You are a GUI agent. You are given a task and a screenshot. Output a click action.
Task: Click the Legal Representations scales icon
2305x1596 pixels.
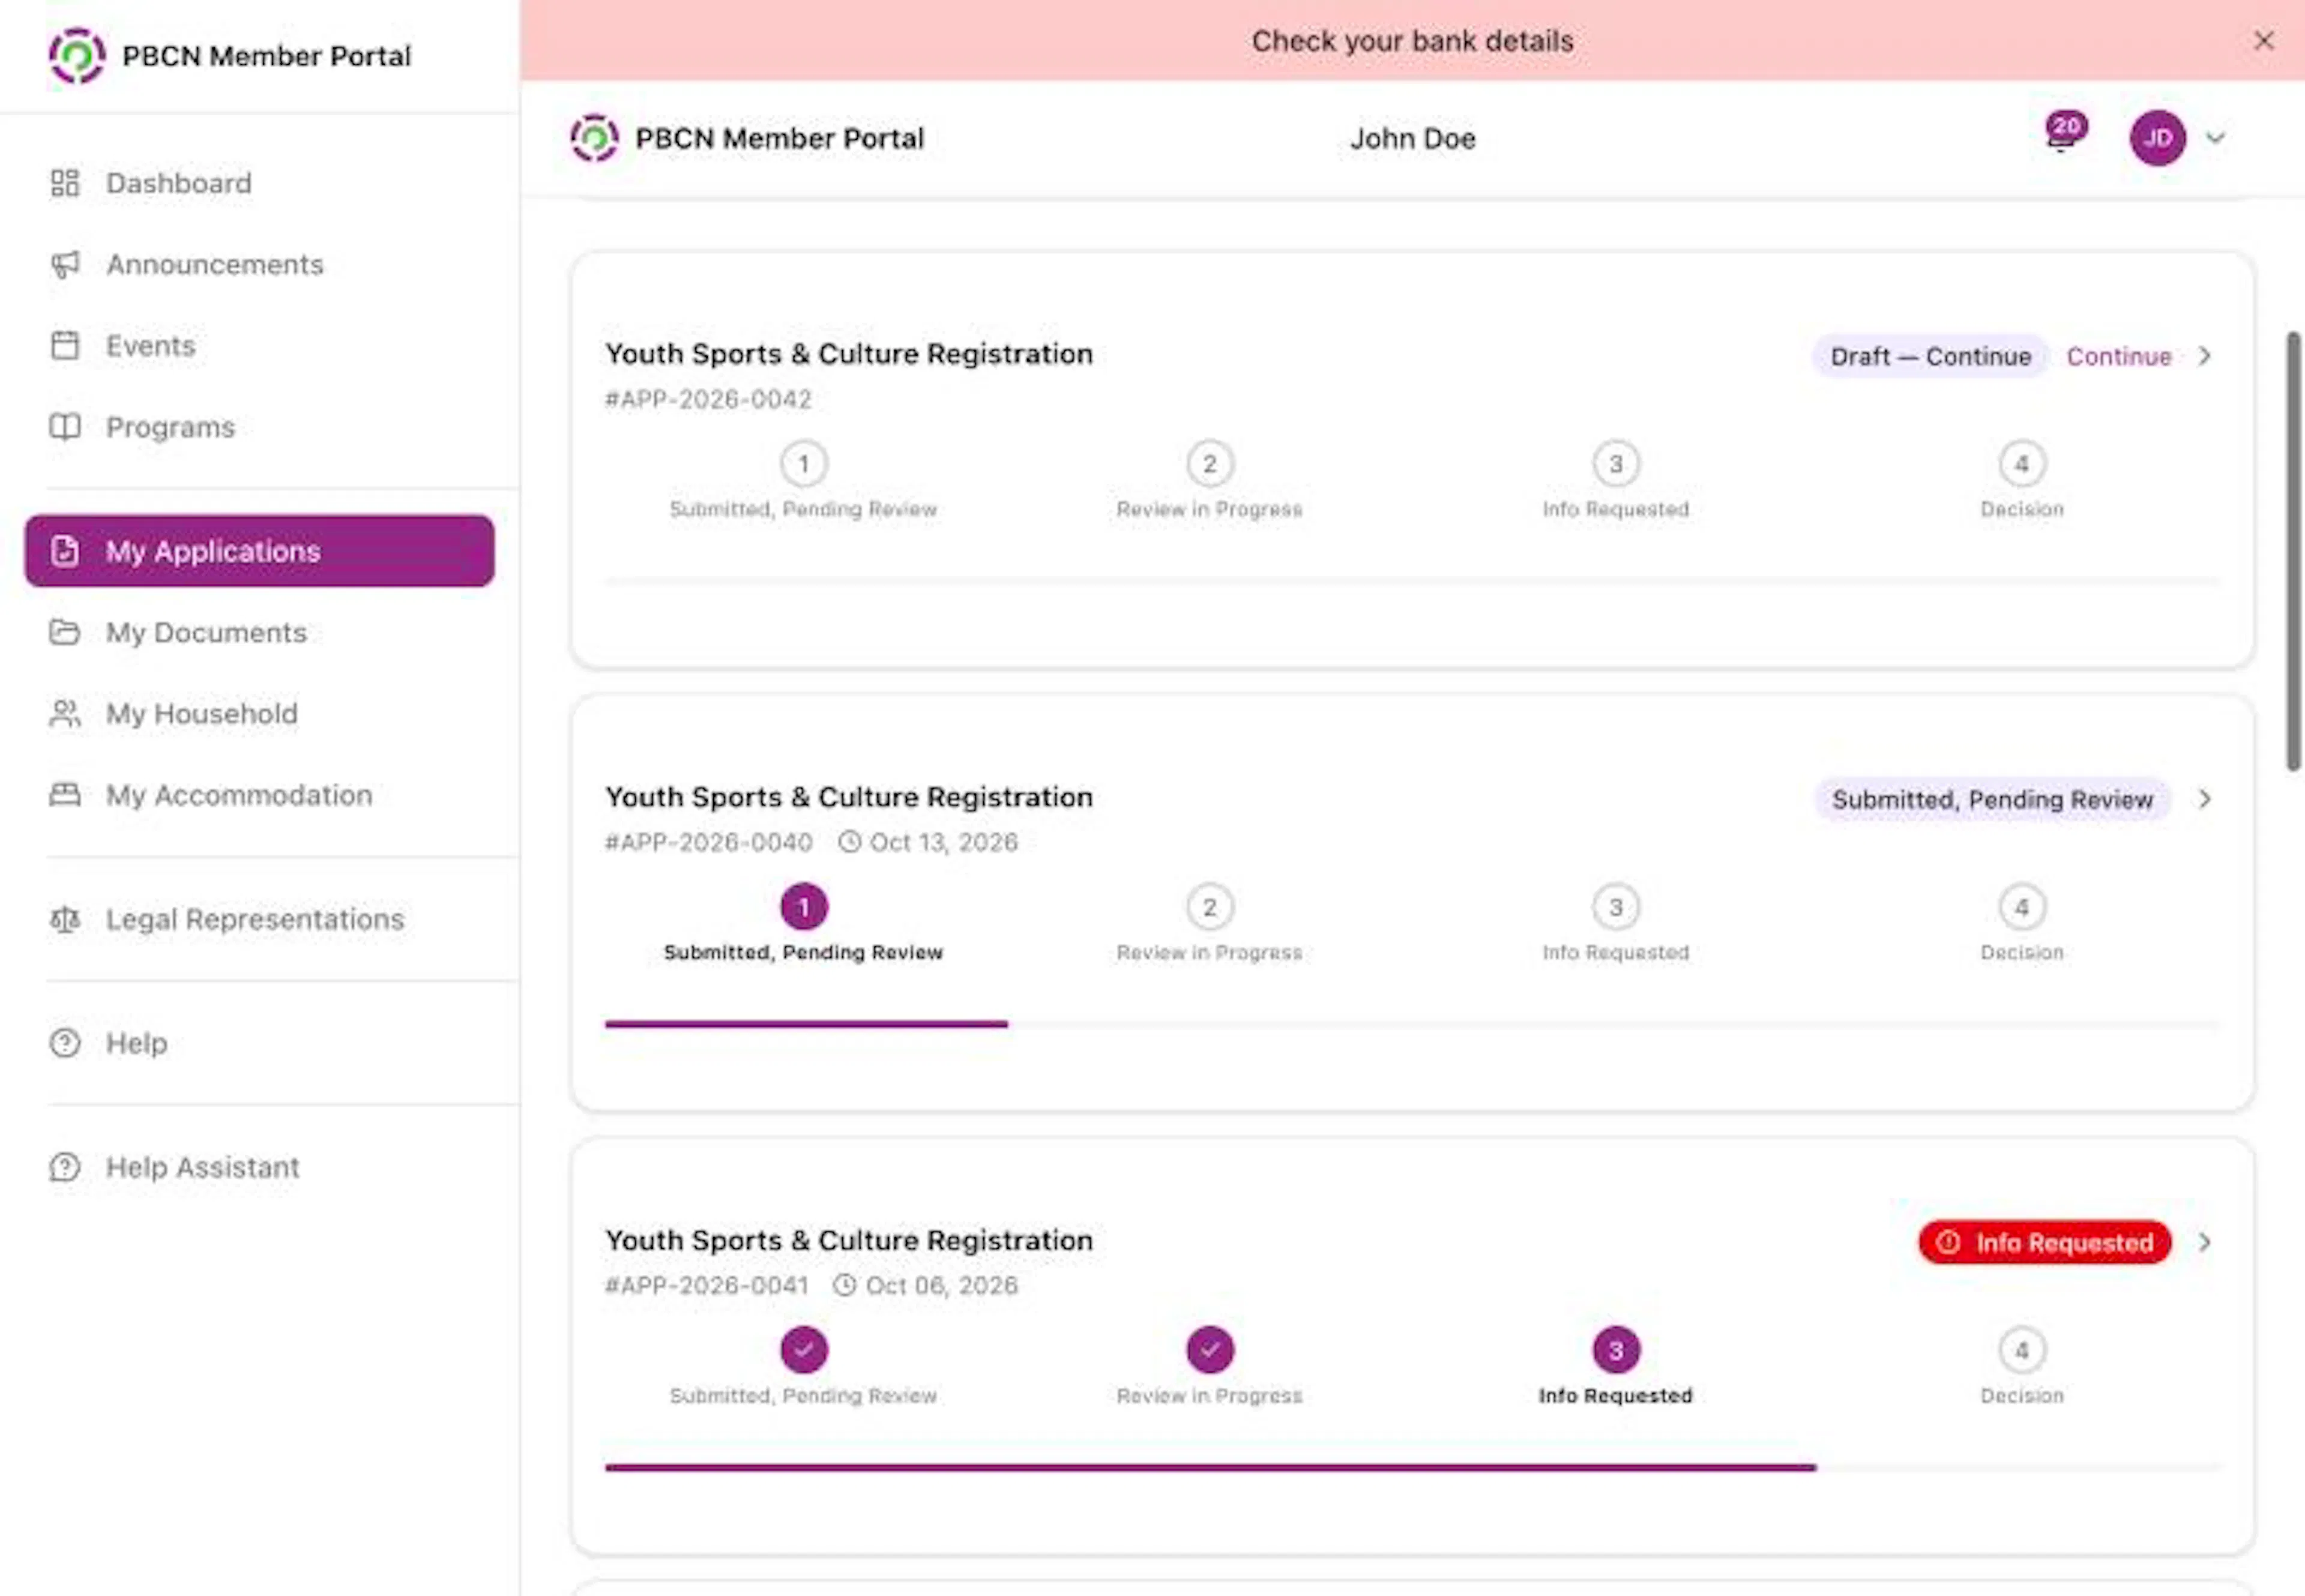pos(65,919)
